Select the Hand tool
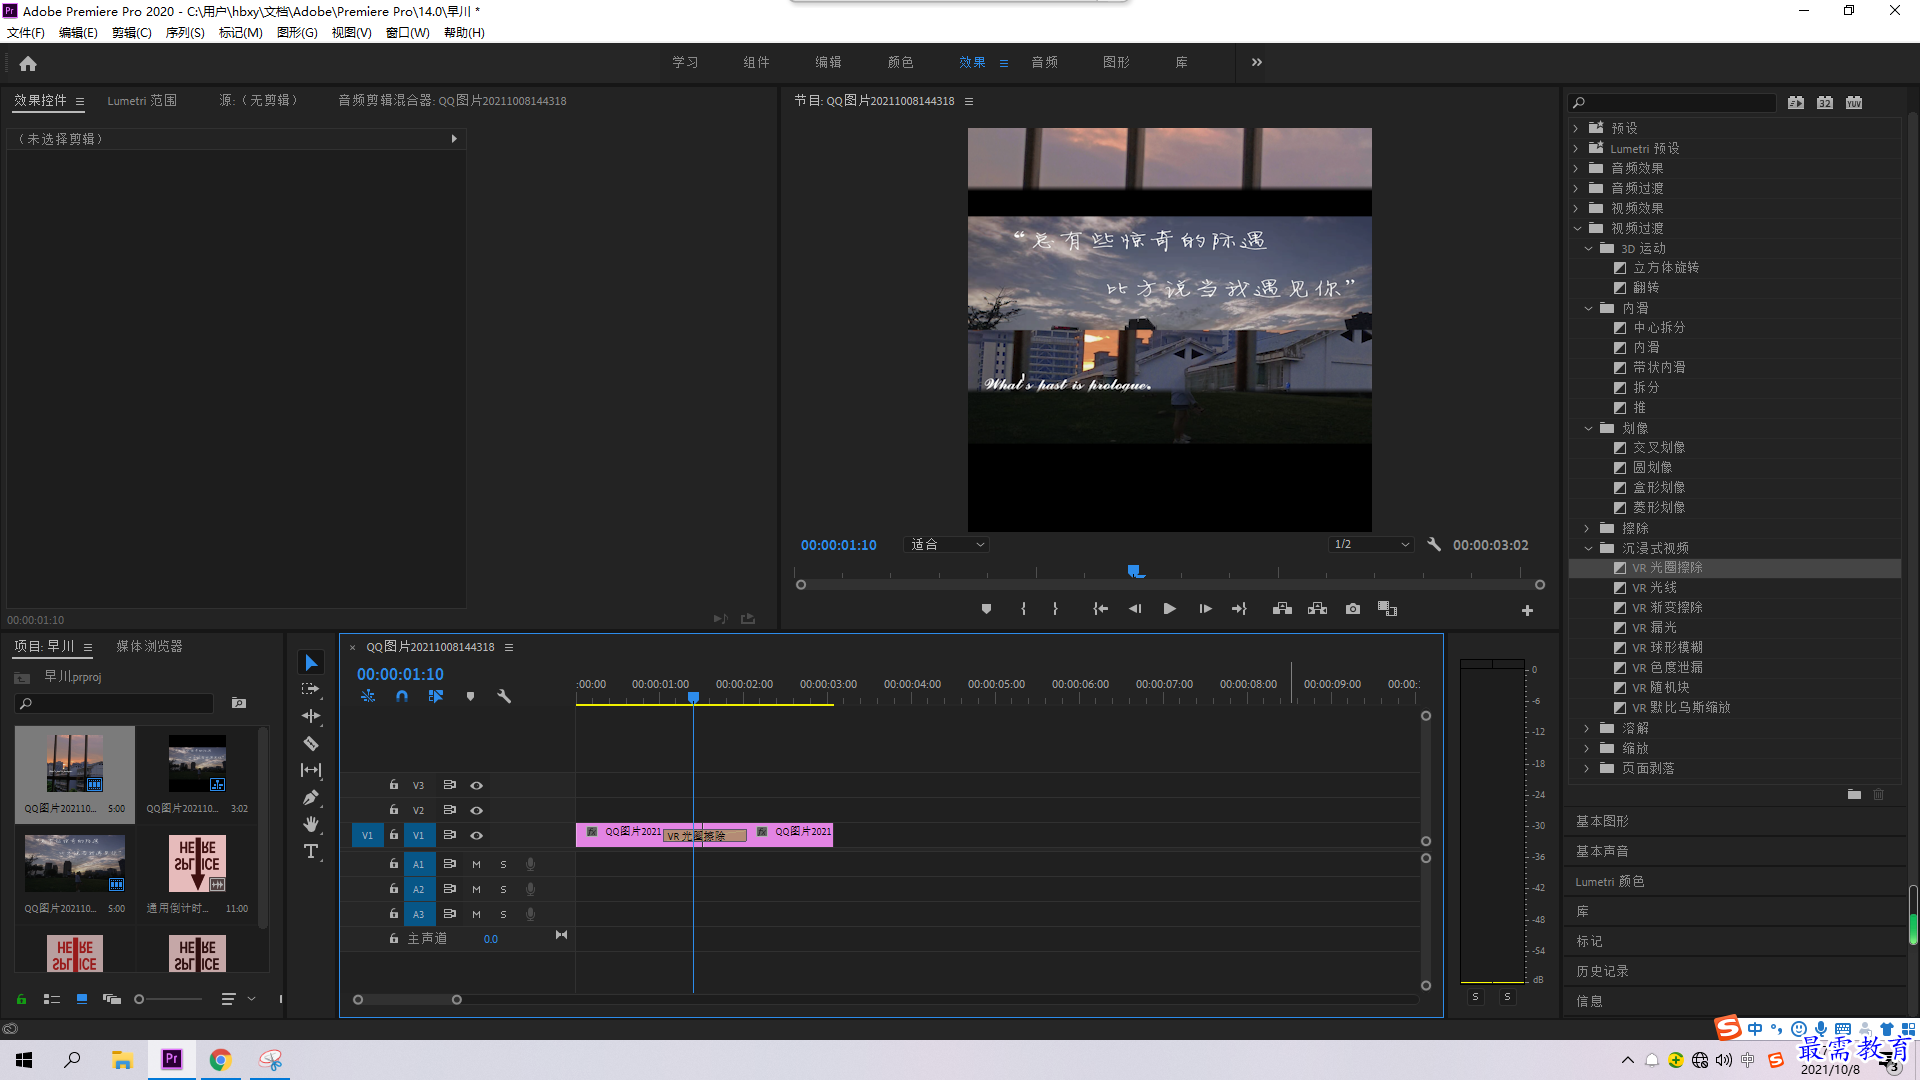The image size is (1920, 1080). 311,824
